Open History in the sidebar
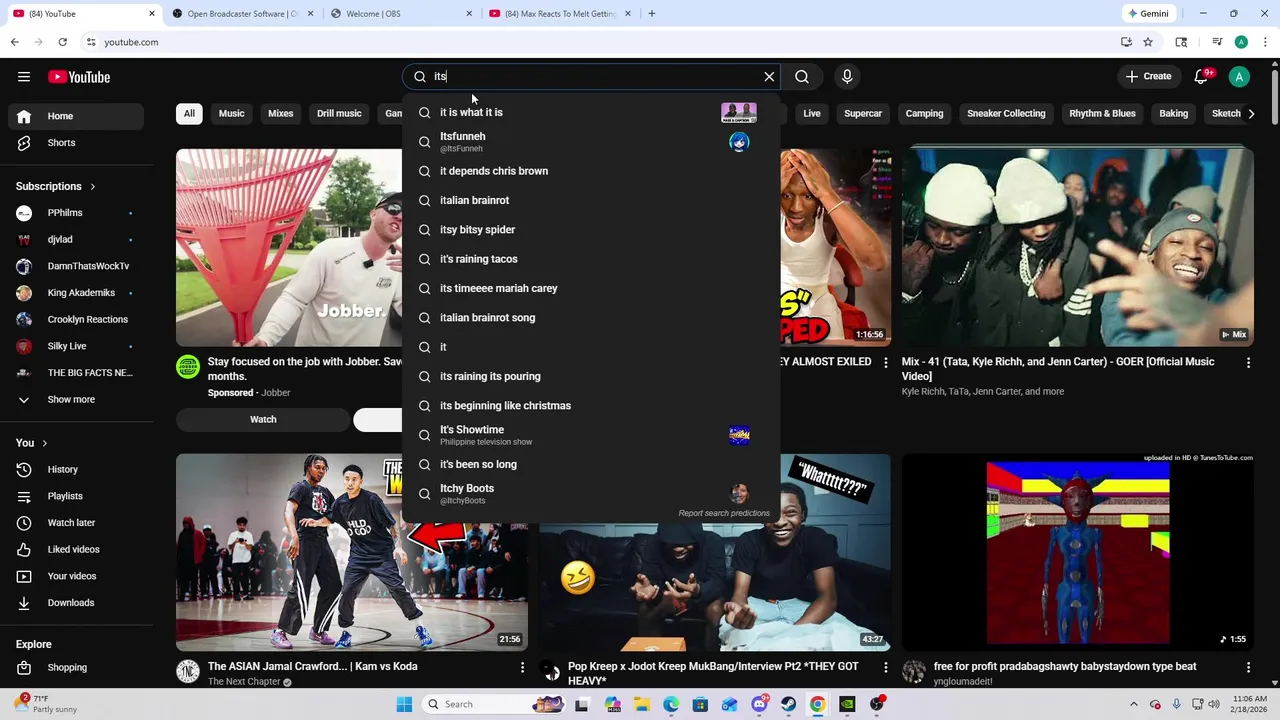Screen dimensions: 1280x720 pos(76,470)
